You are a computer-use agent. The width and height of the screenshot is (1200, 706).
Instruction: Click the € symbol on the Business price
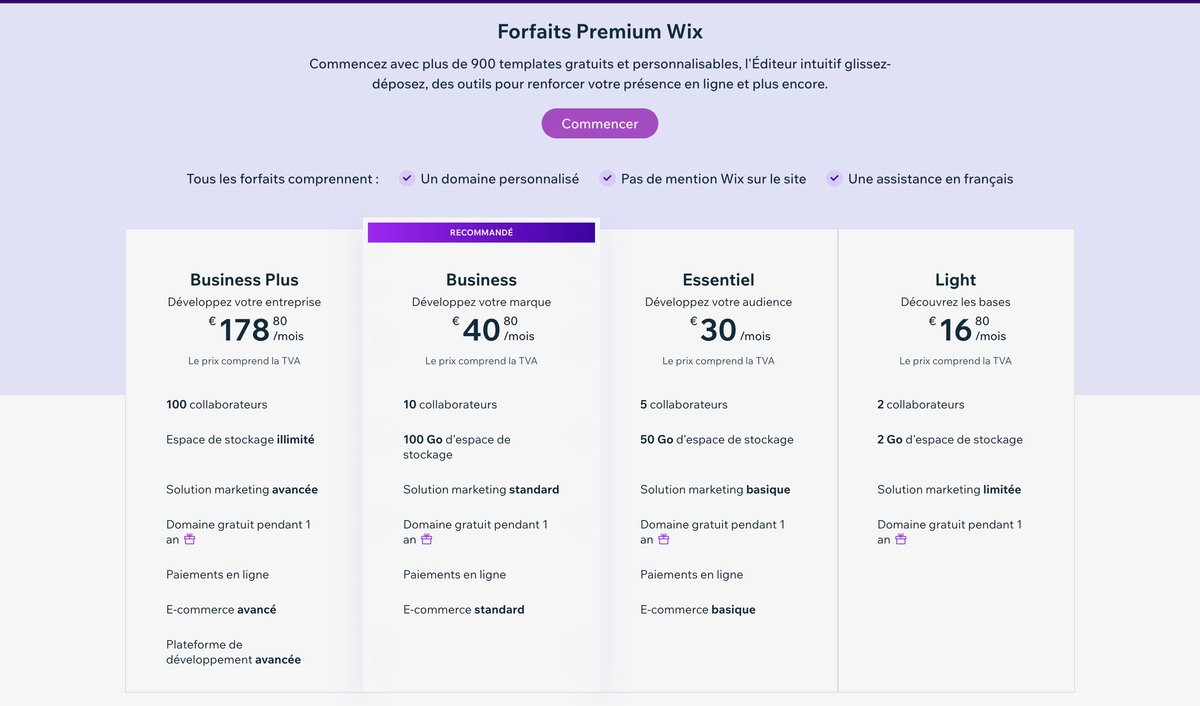[454, 320]
